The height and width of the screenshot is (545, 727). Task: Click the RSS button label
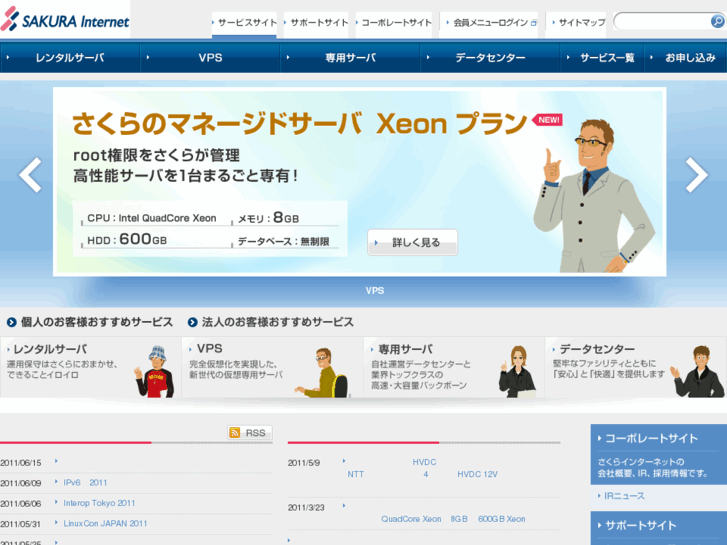coord(255,433)
